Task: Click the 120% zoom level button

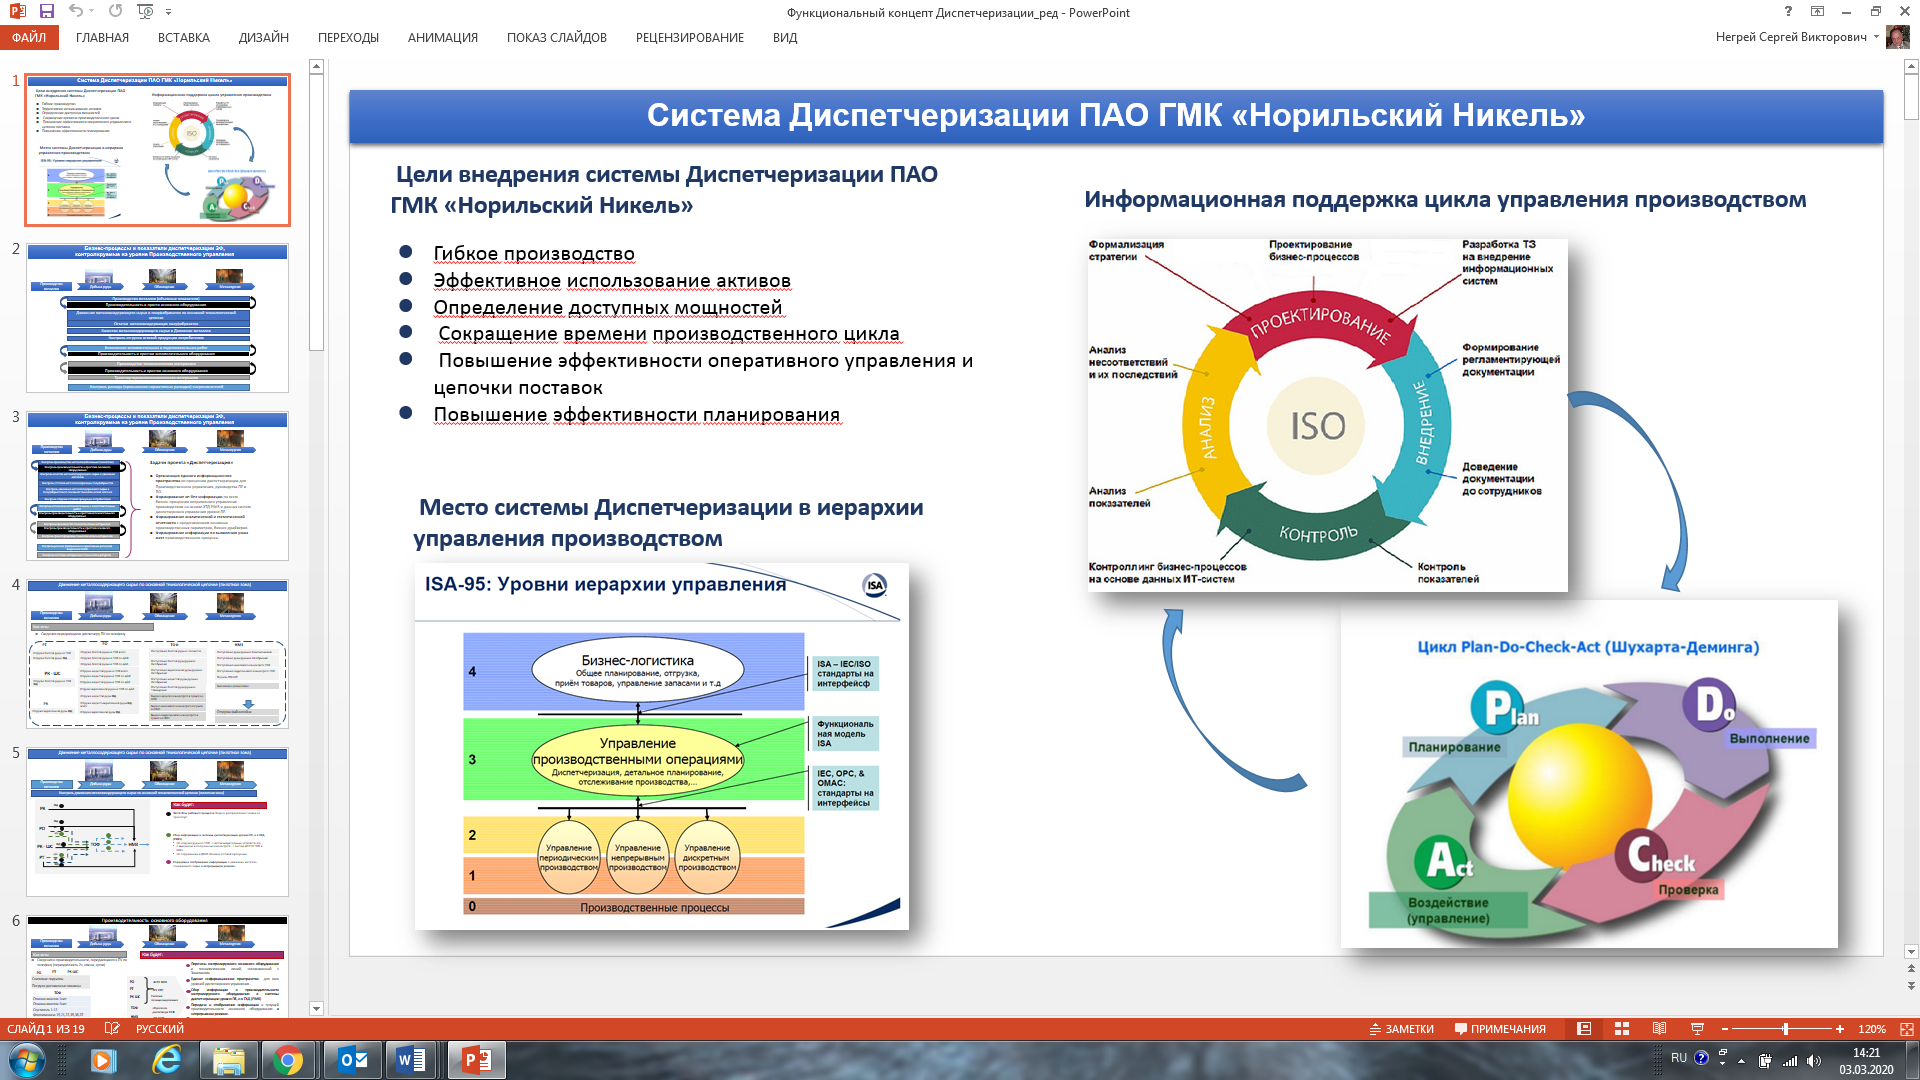Action: pos(1871,1028)
